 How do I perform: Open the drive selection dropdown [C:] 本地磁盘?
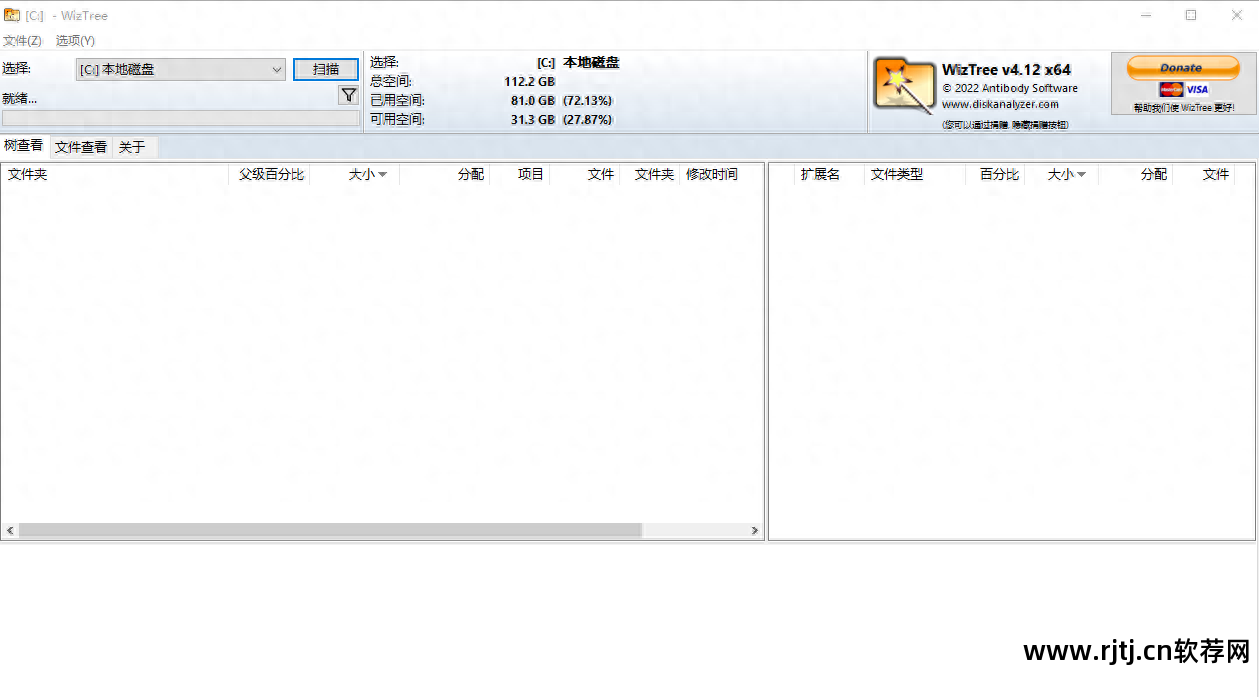[181, 69]
